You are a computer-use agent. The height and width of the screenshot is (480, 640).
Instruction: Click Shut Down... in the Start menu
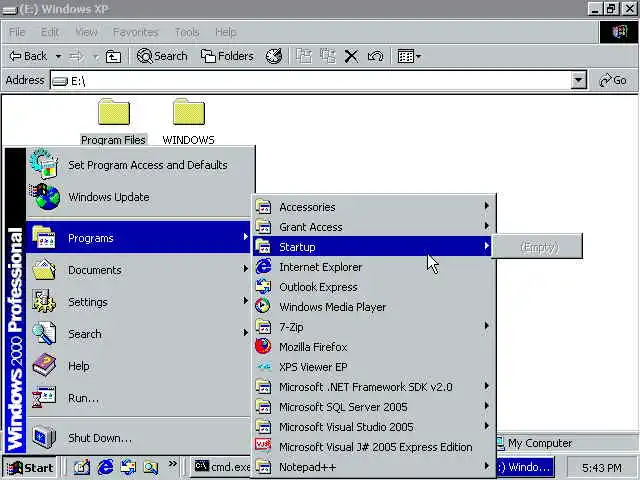pyautogui.click(x=139, y=438)
